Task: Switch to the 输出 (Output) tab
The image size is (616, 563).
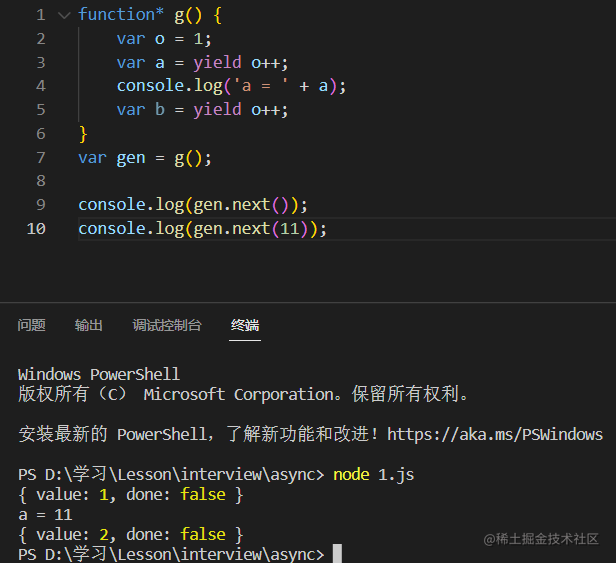Action: (89, 325)
